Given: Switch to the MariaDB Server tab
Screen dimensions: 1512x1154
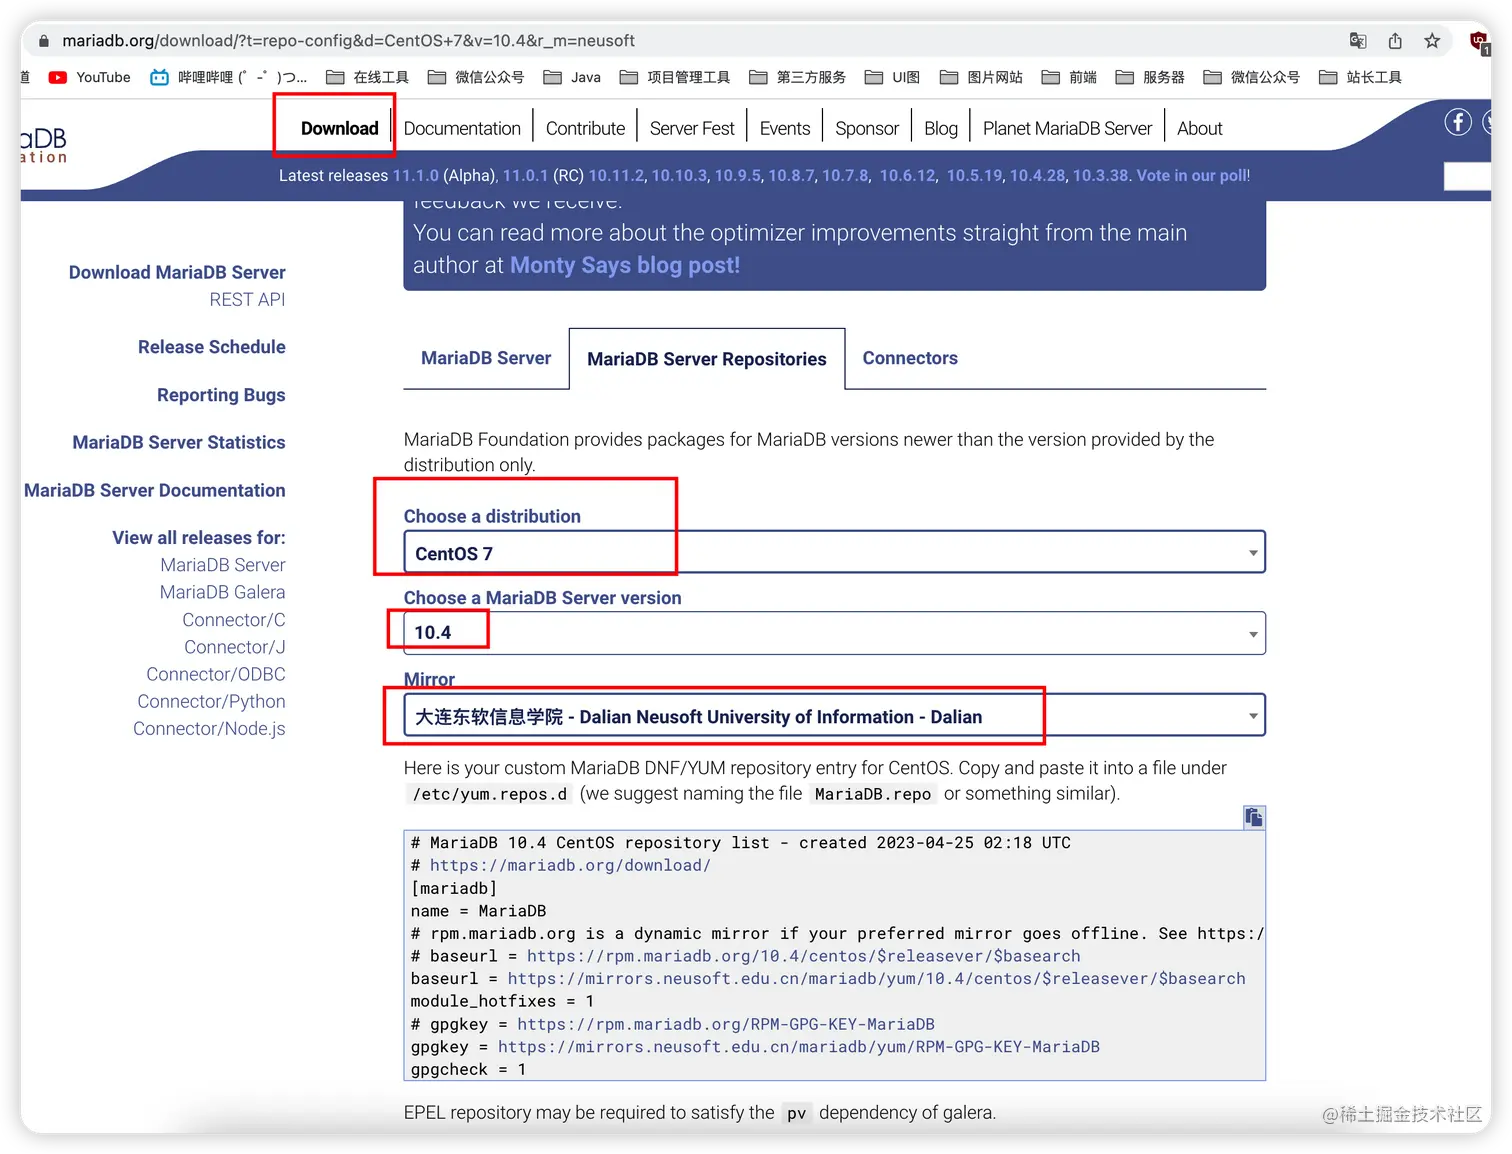Looking at the screenshot, I should pyautogui.click(x=486, y=358).
